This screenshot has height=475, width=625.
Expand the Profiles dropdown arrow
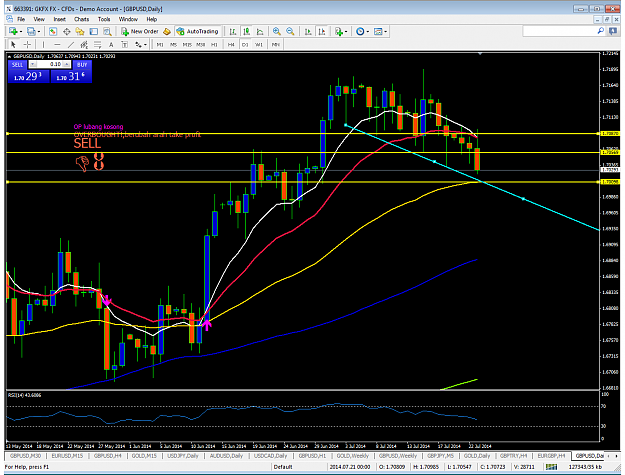tap(39, 31)
